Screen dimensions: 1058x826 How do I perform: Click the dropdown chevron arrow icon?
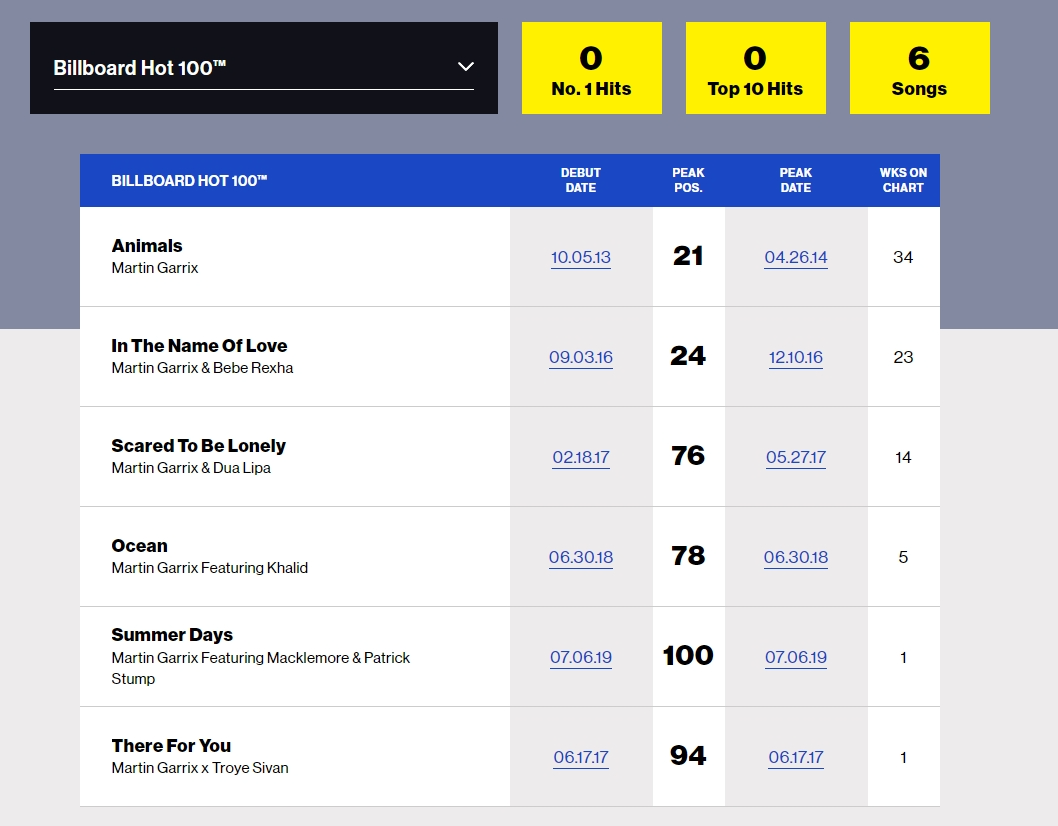466,67
